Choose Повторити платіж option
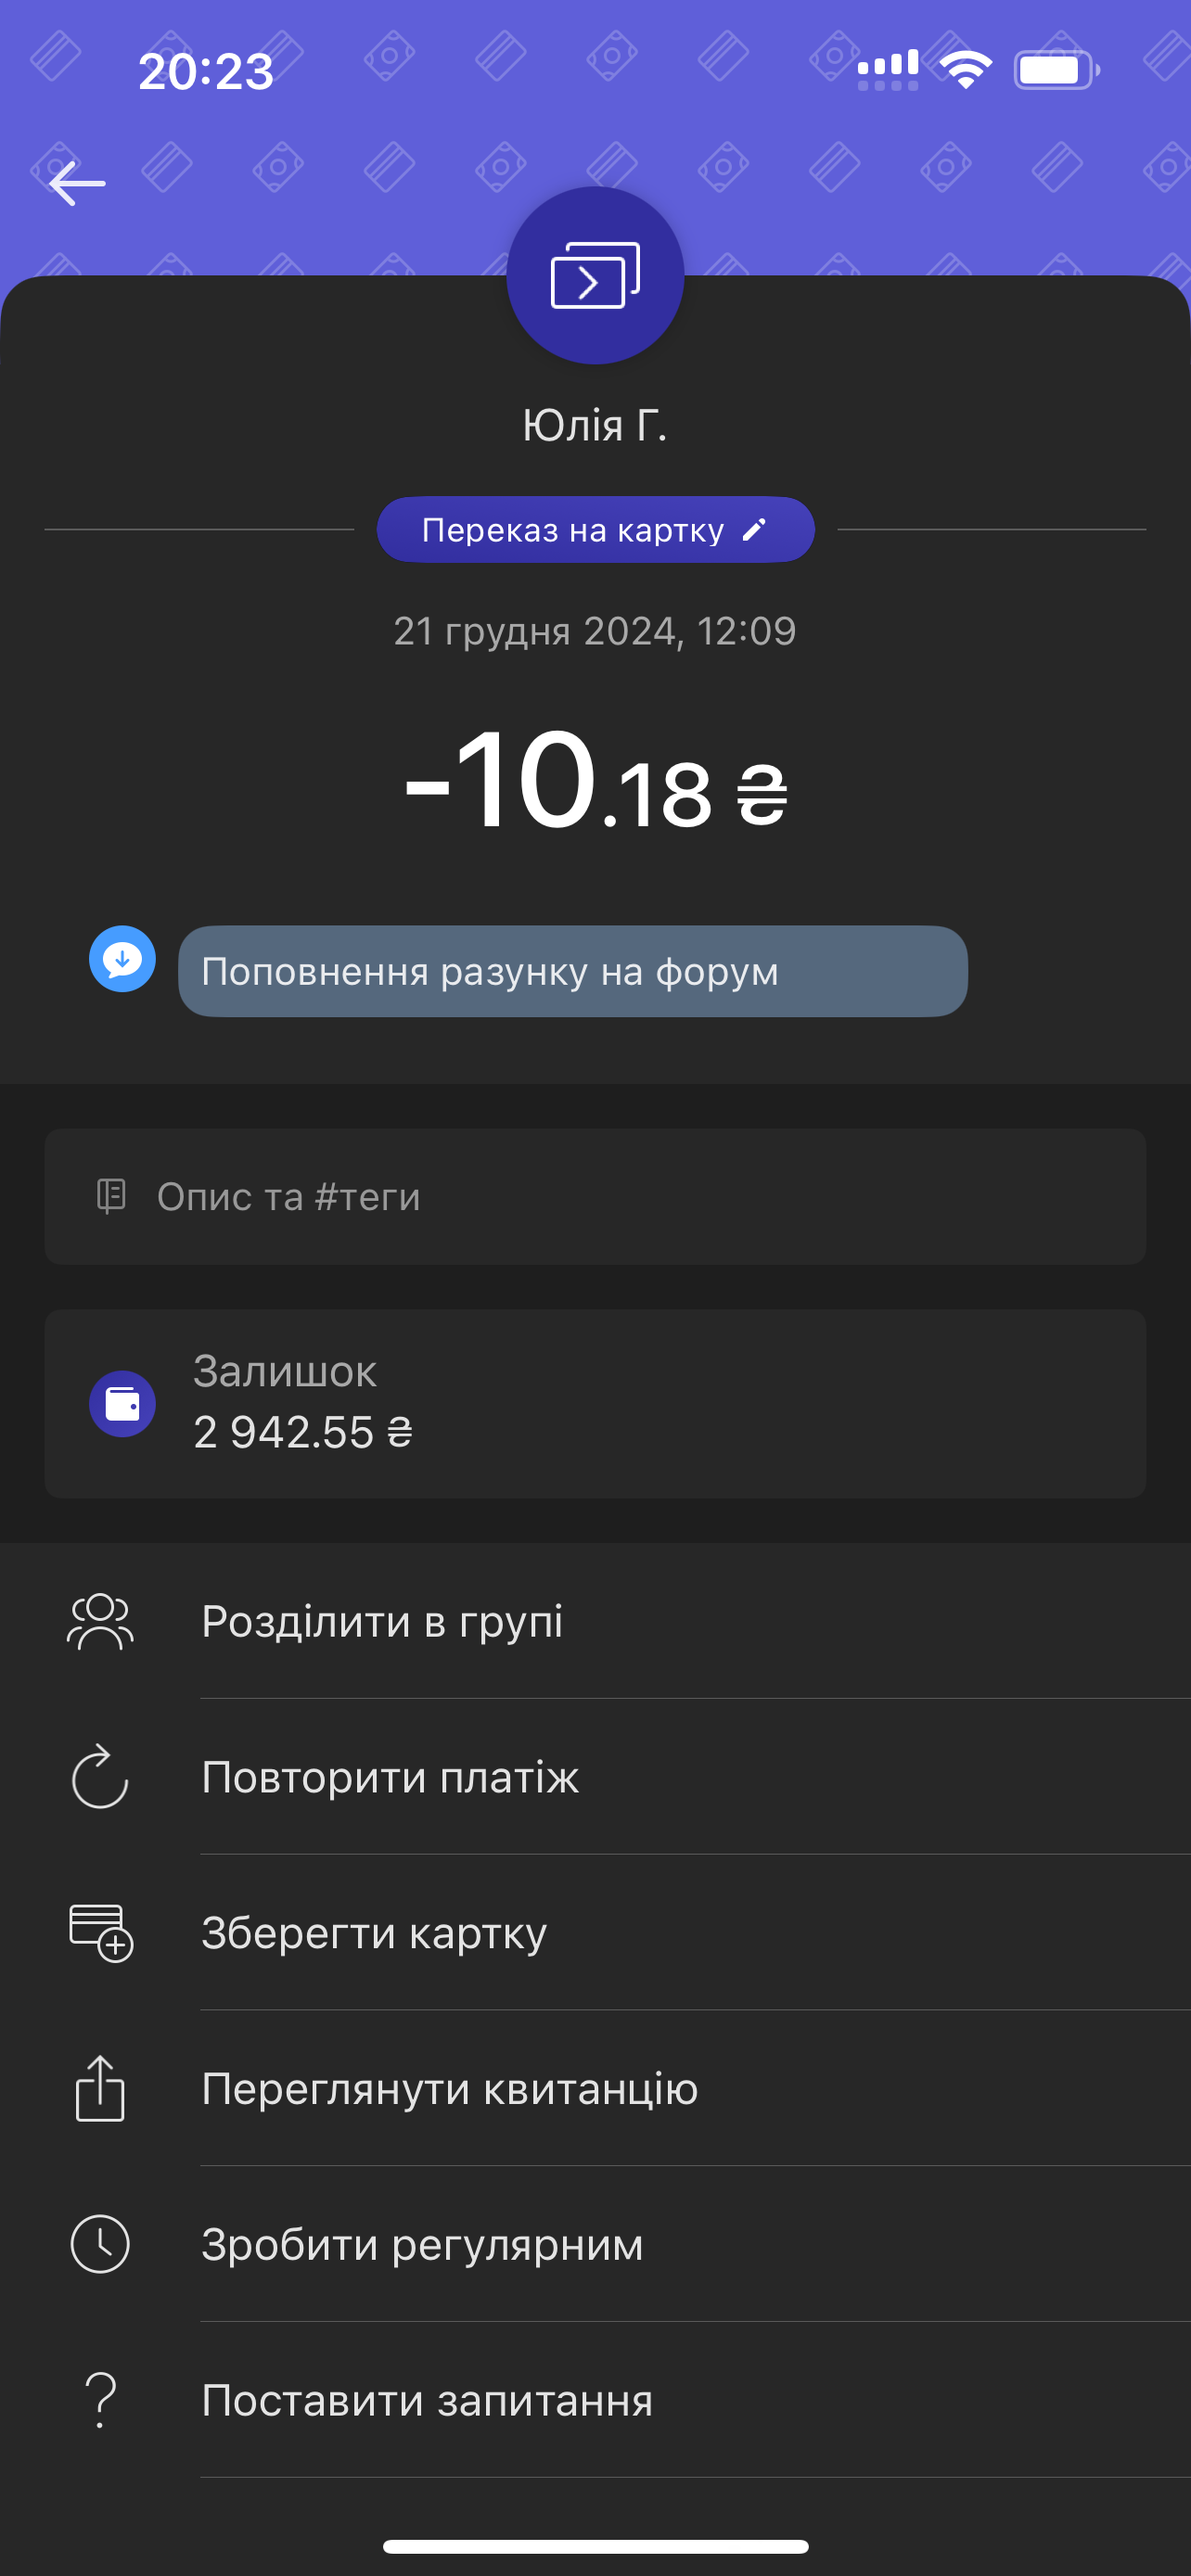 pos(390,1777)
